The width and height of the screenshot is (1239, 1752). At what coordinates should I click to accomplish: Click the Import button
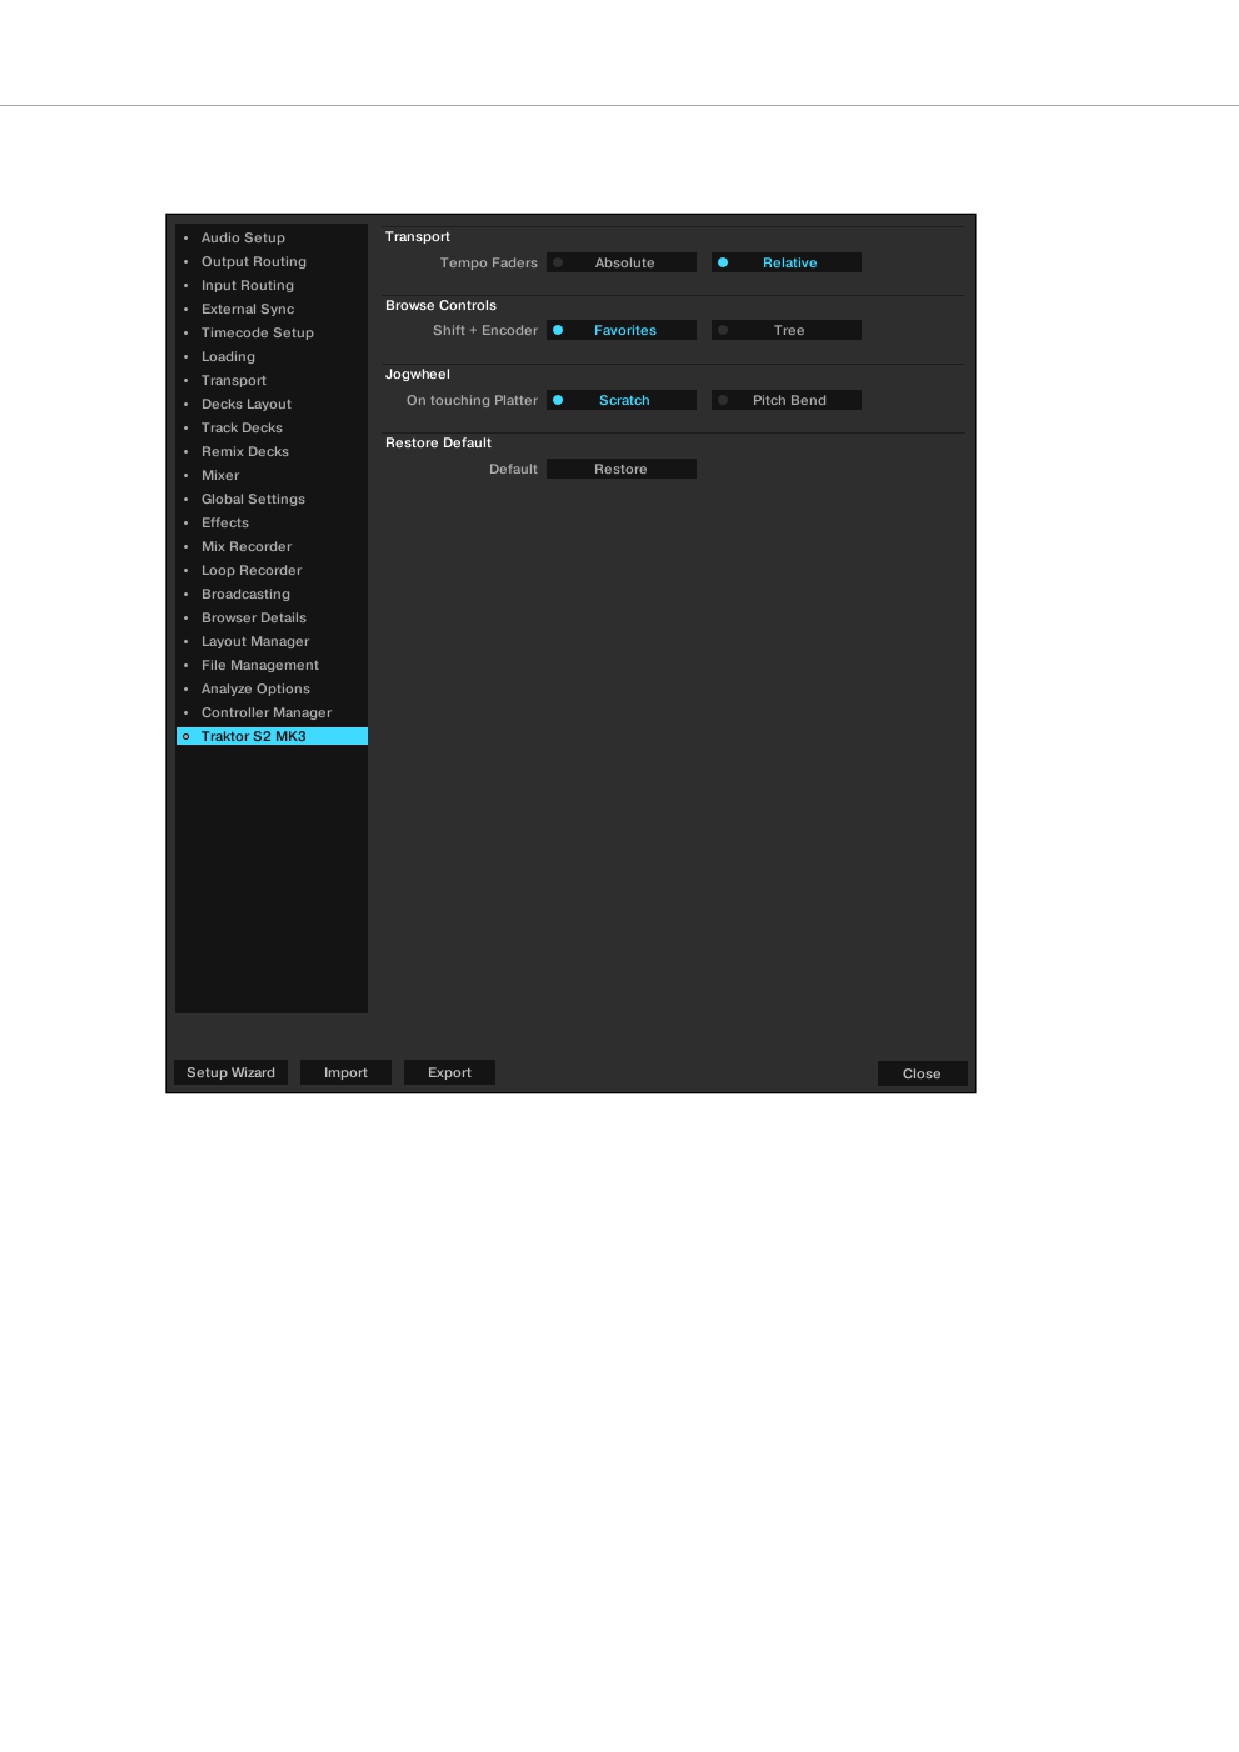click(x=346, y=1072)
